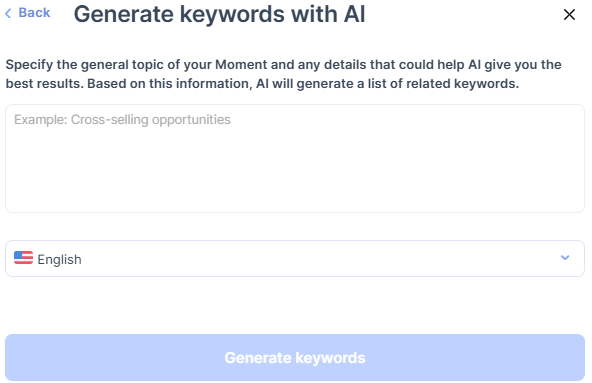Image resolution: width=592 pixels, height=383 pixels.
Task: Expand language list with the chevron arrow
Action: [565, 258]
